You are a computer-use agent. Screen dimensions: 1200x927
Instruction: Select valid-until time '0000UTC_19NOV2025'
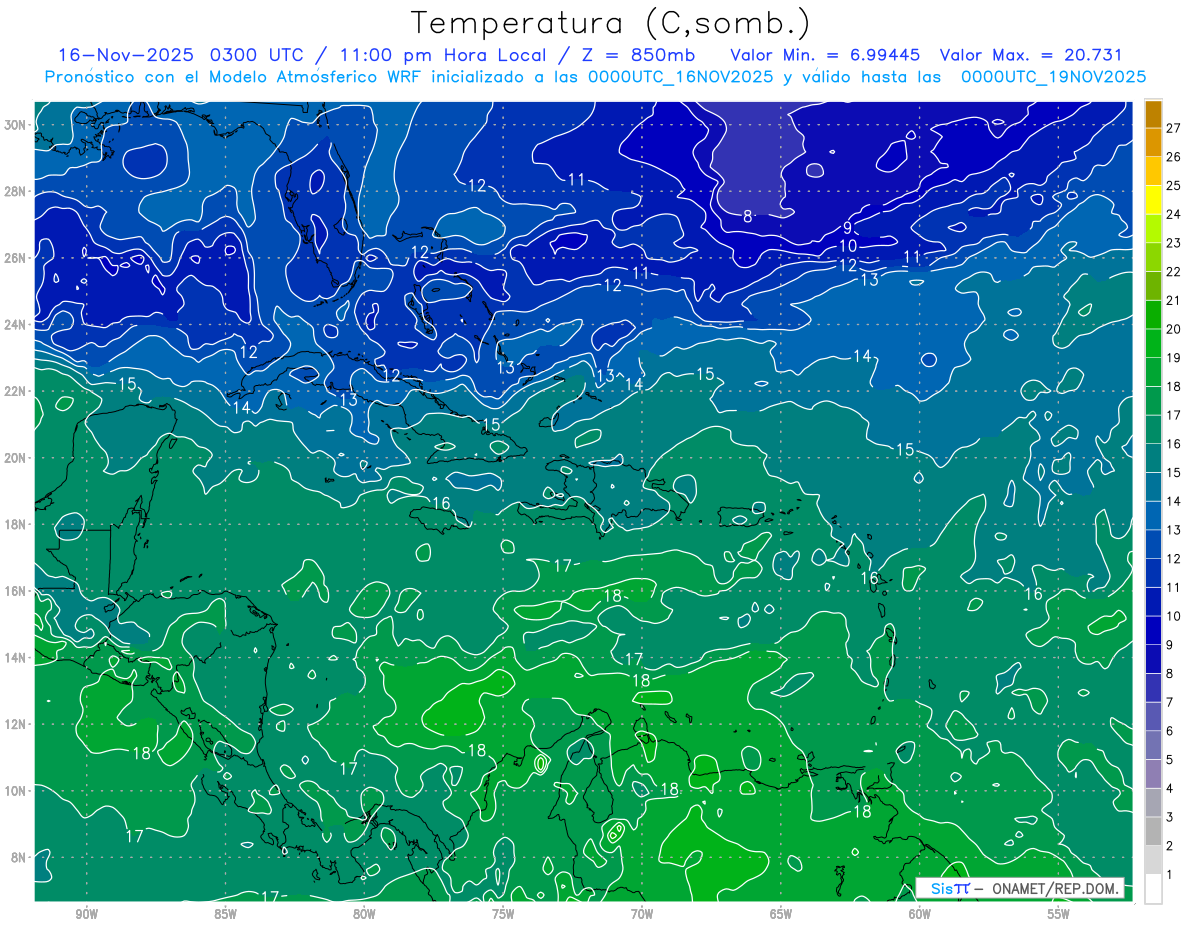pos(1053,77)
